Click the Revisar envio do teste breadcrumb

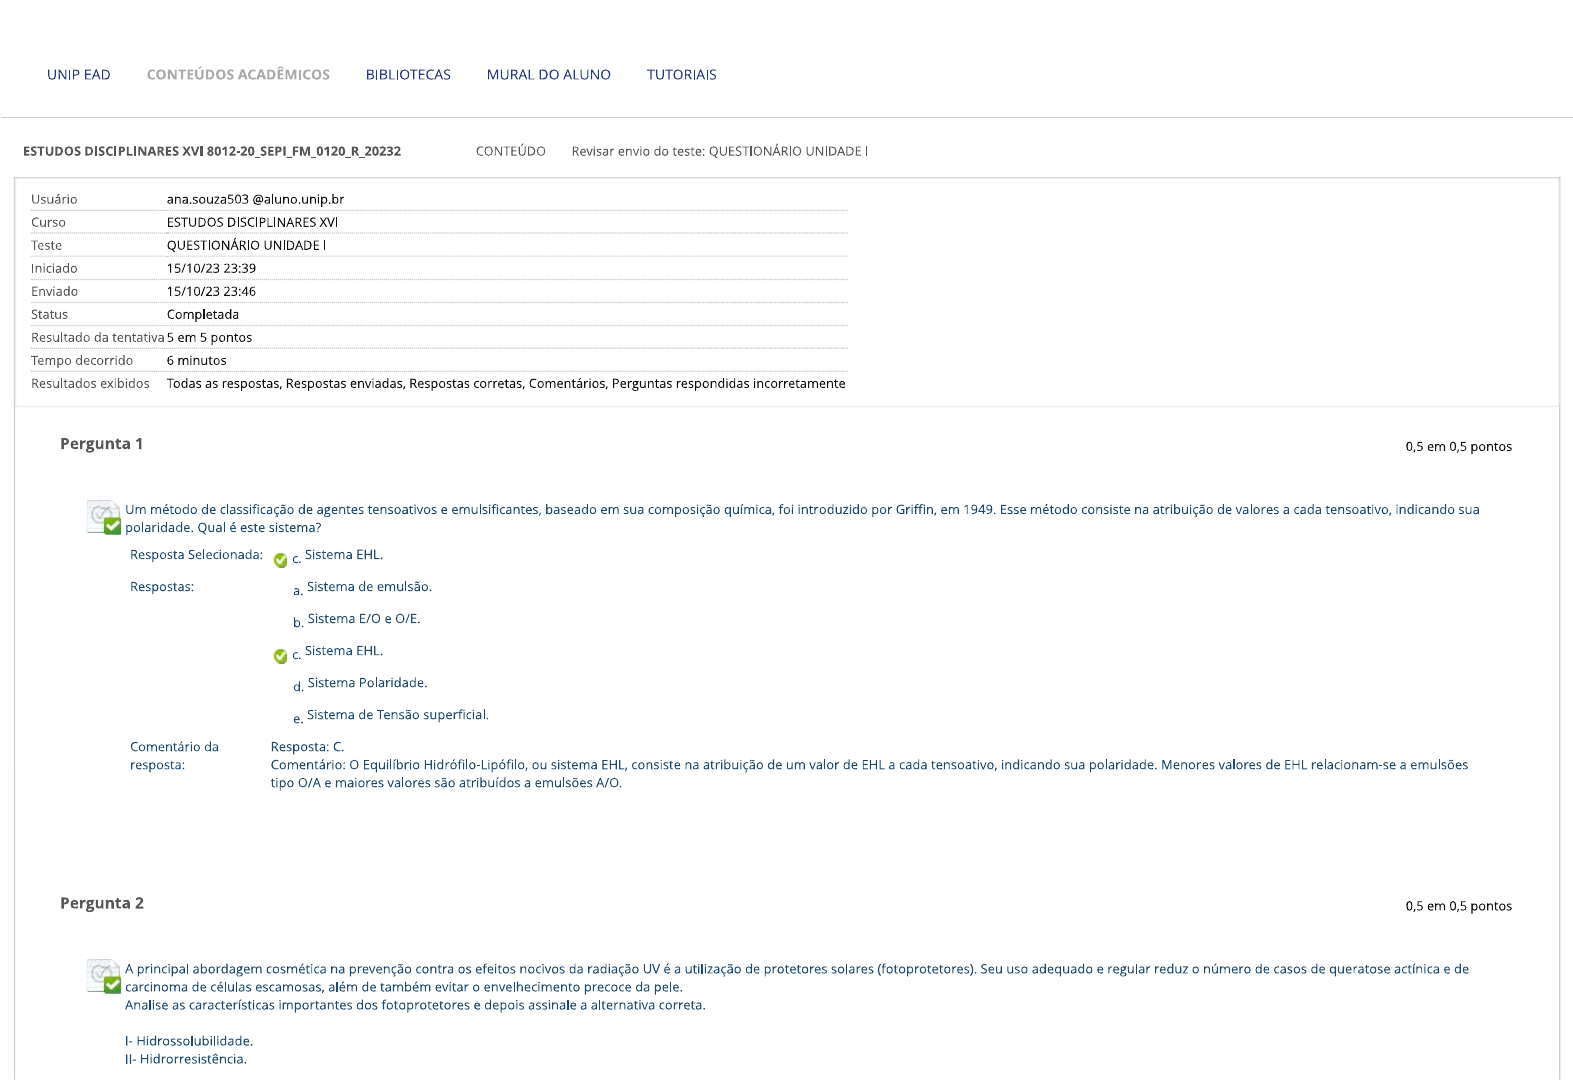719,152
